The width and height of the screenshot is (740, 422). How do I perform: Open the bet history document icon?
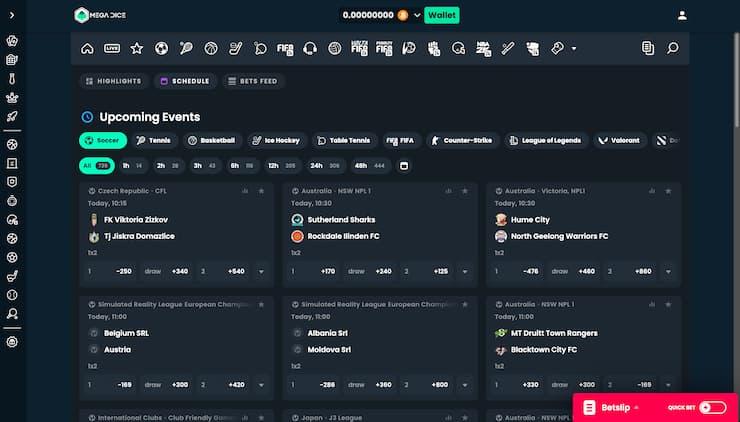coord(648,48)
